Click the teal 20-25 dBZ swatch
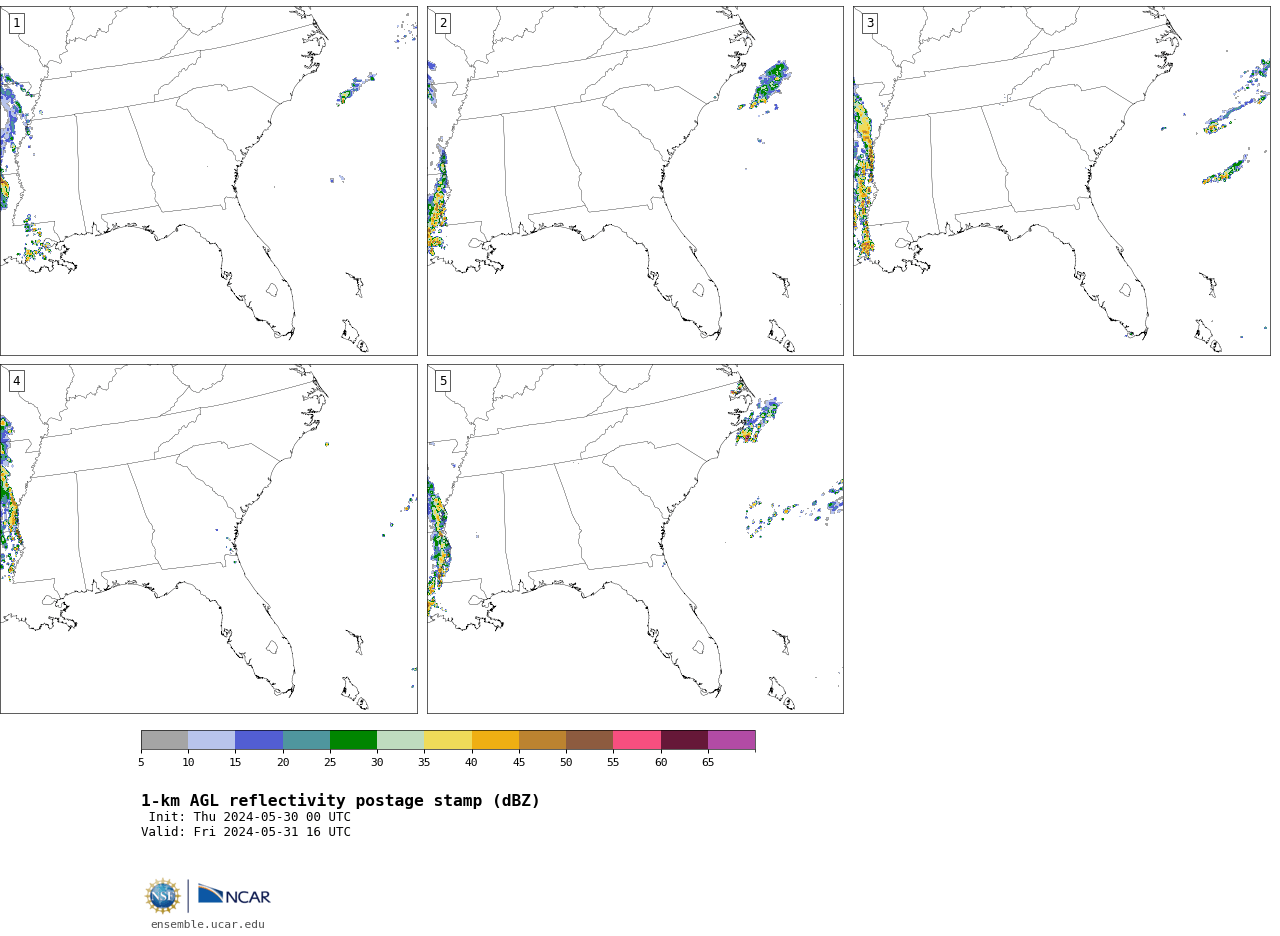 (x=306, y=740)
